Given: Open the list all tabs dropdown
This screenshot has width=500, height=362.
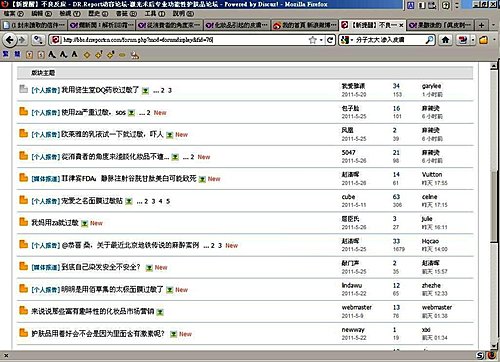Looking at the screenshot, I should click(x=493, y=25).
